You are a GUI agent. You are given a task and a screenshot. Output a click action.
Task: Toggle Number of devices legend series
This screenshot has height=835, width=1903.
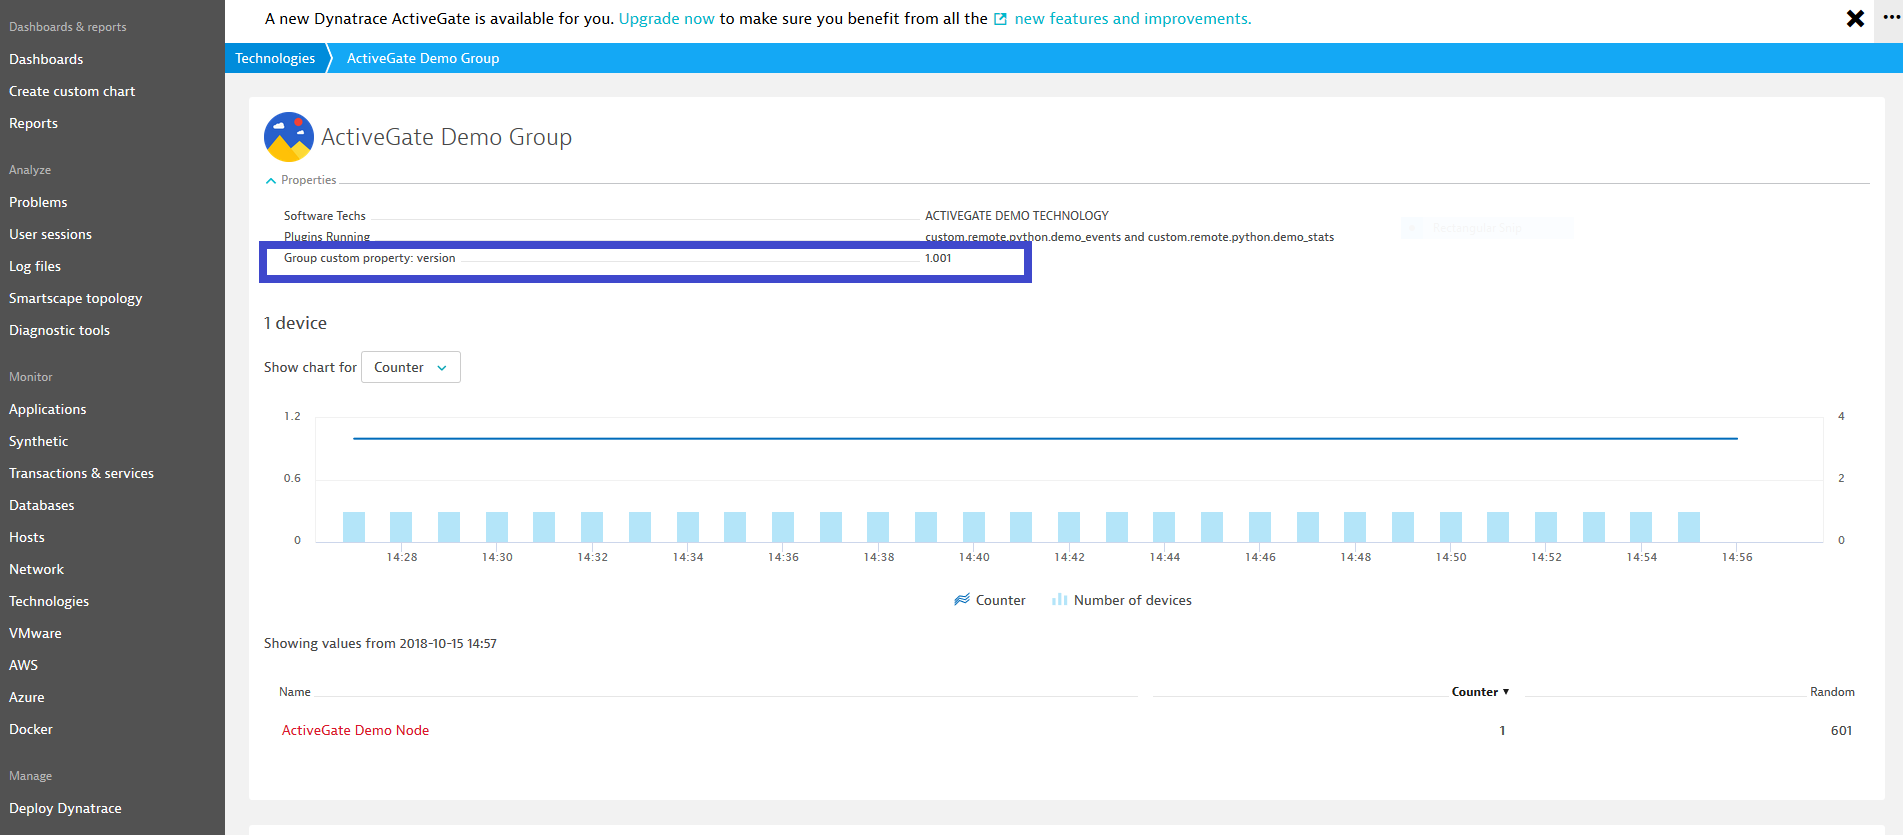coord(1121,600)
